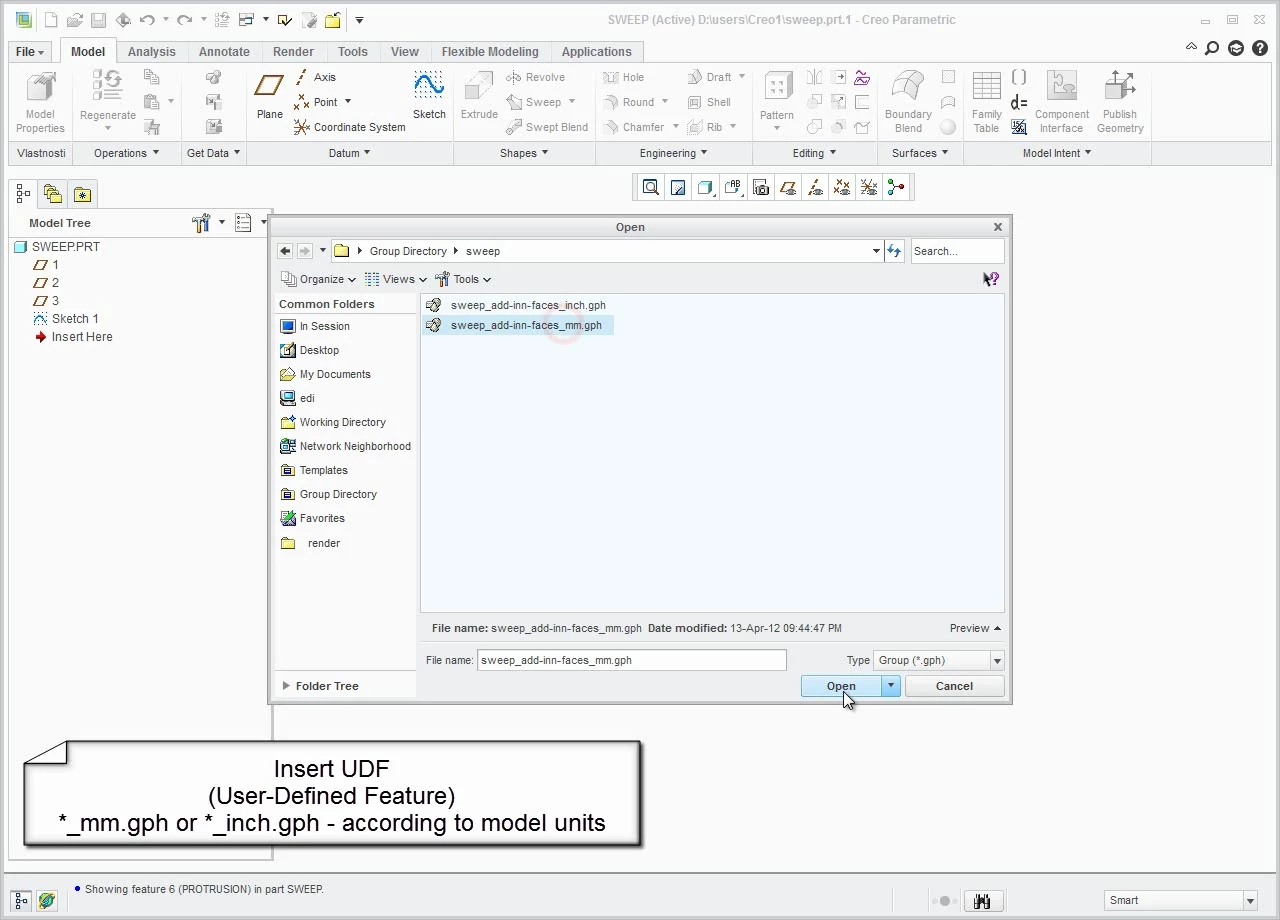Click the help icon in Open dialog
The image size is (1280, 920).
(991, 279)
